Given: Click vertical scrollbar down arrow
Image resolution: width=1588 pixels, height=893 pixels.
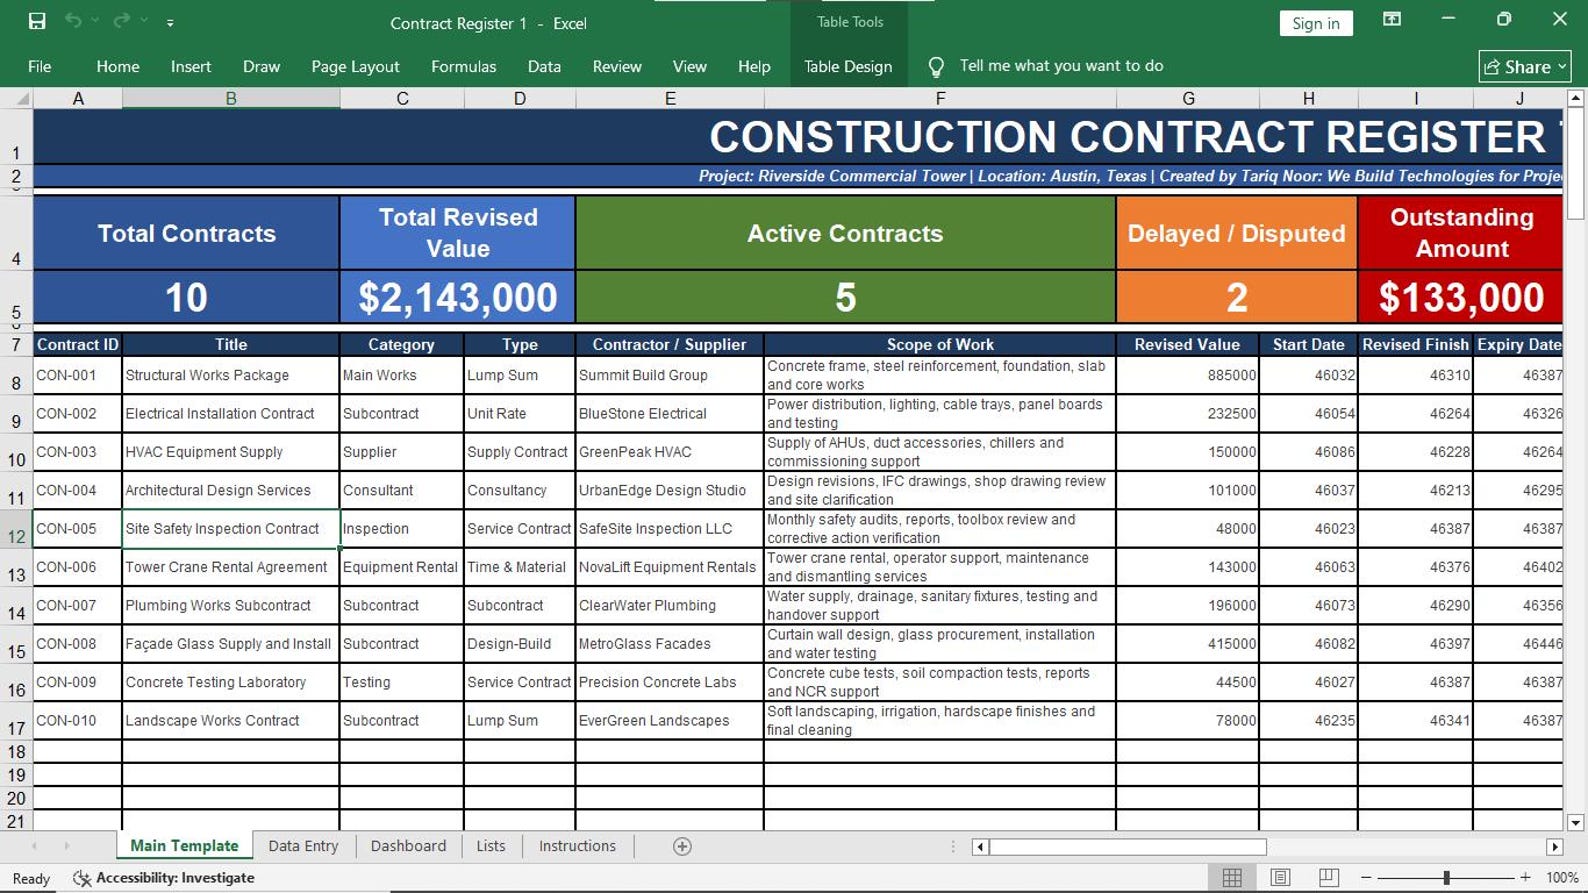Looking at the screenshot, I should pyautogui.click(x=1576, y=822).
